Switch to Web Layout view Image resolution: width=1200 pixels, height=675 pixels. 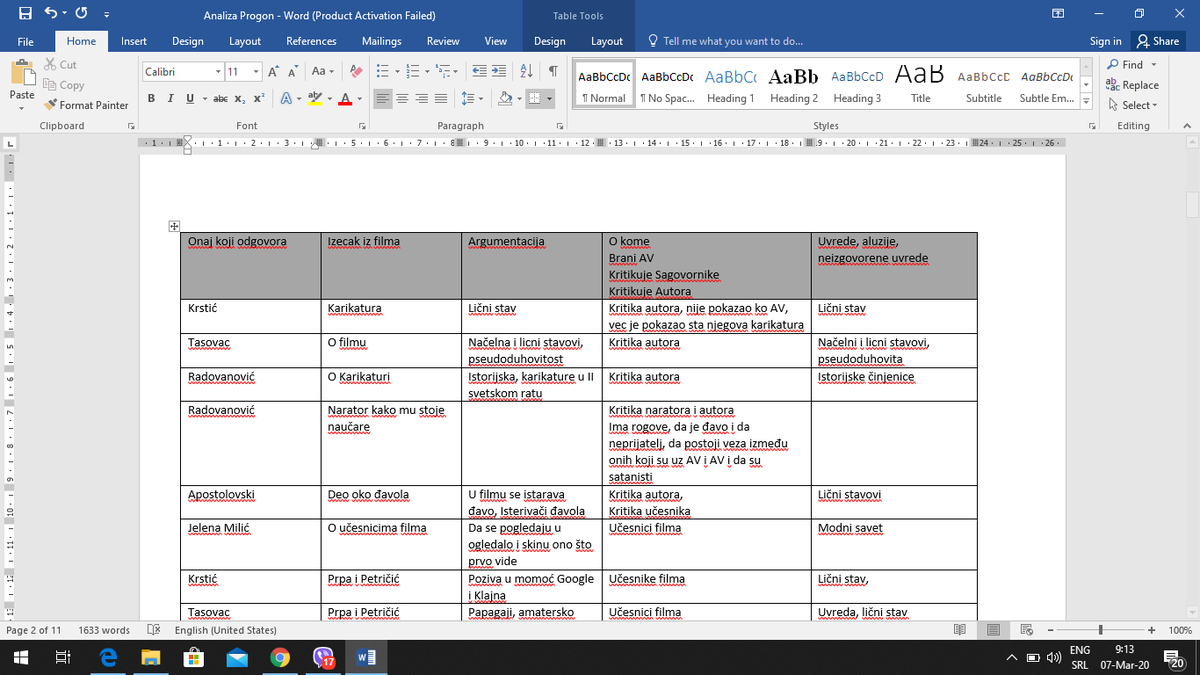pos(1026,630)
